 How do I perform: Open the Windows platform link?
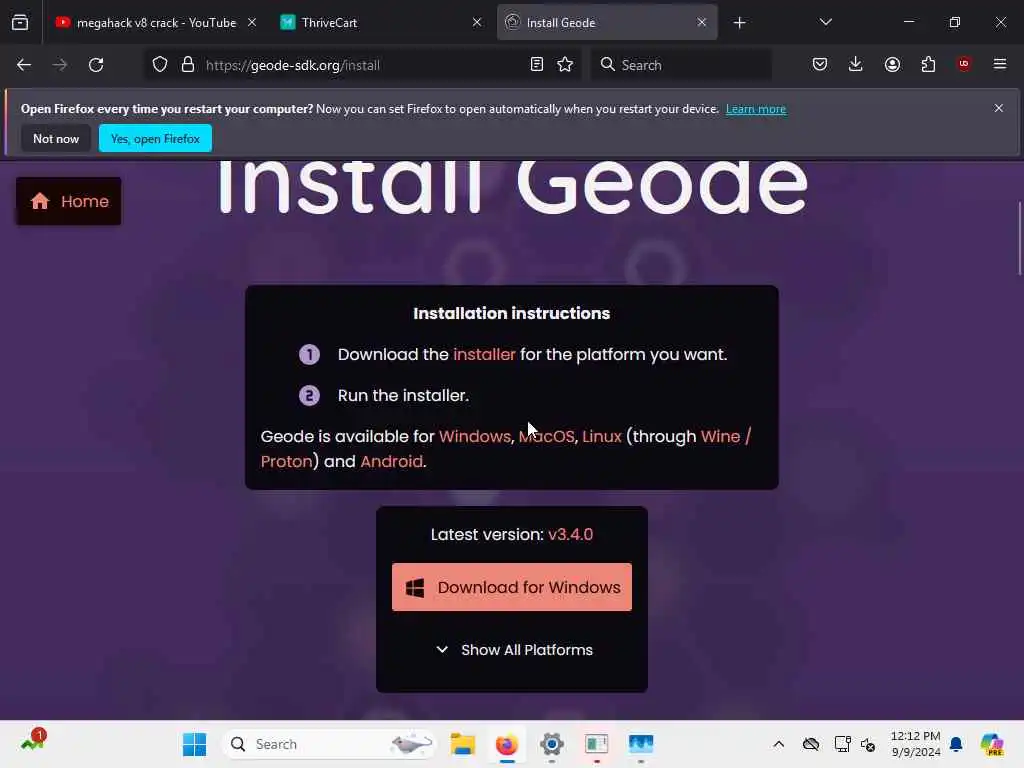click(475, 436)
